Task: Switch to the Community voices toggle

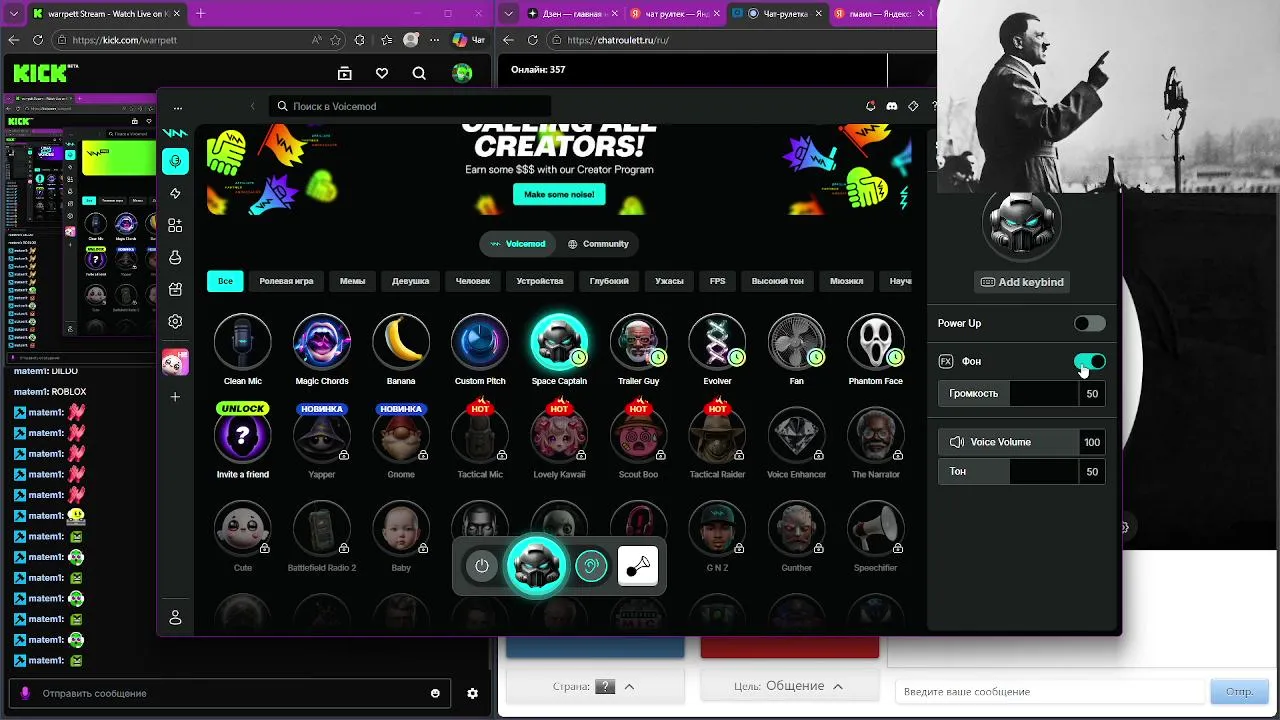Action: 598,244
